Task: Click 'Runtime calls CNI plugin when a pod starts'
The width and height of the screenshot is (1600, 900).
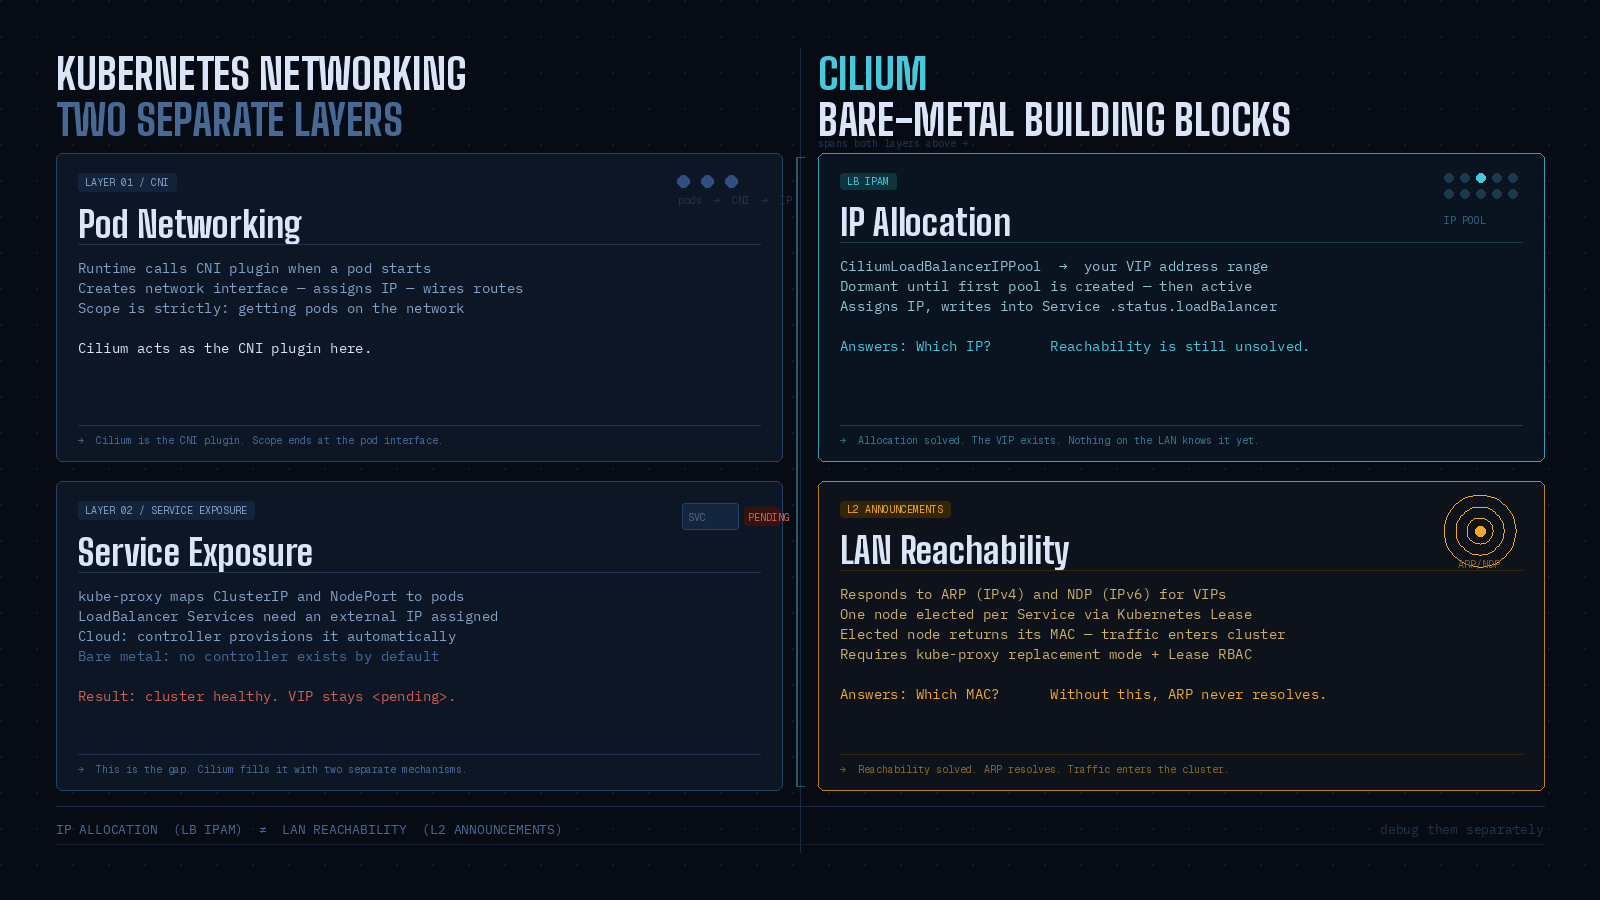Action: (x=254, y=268)
